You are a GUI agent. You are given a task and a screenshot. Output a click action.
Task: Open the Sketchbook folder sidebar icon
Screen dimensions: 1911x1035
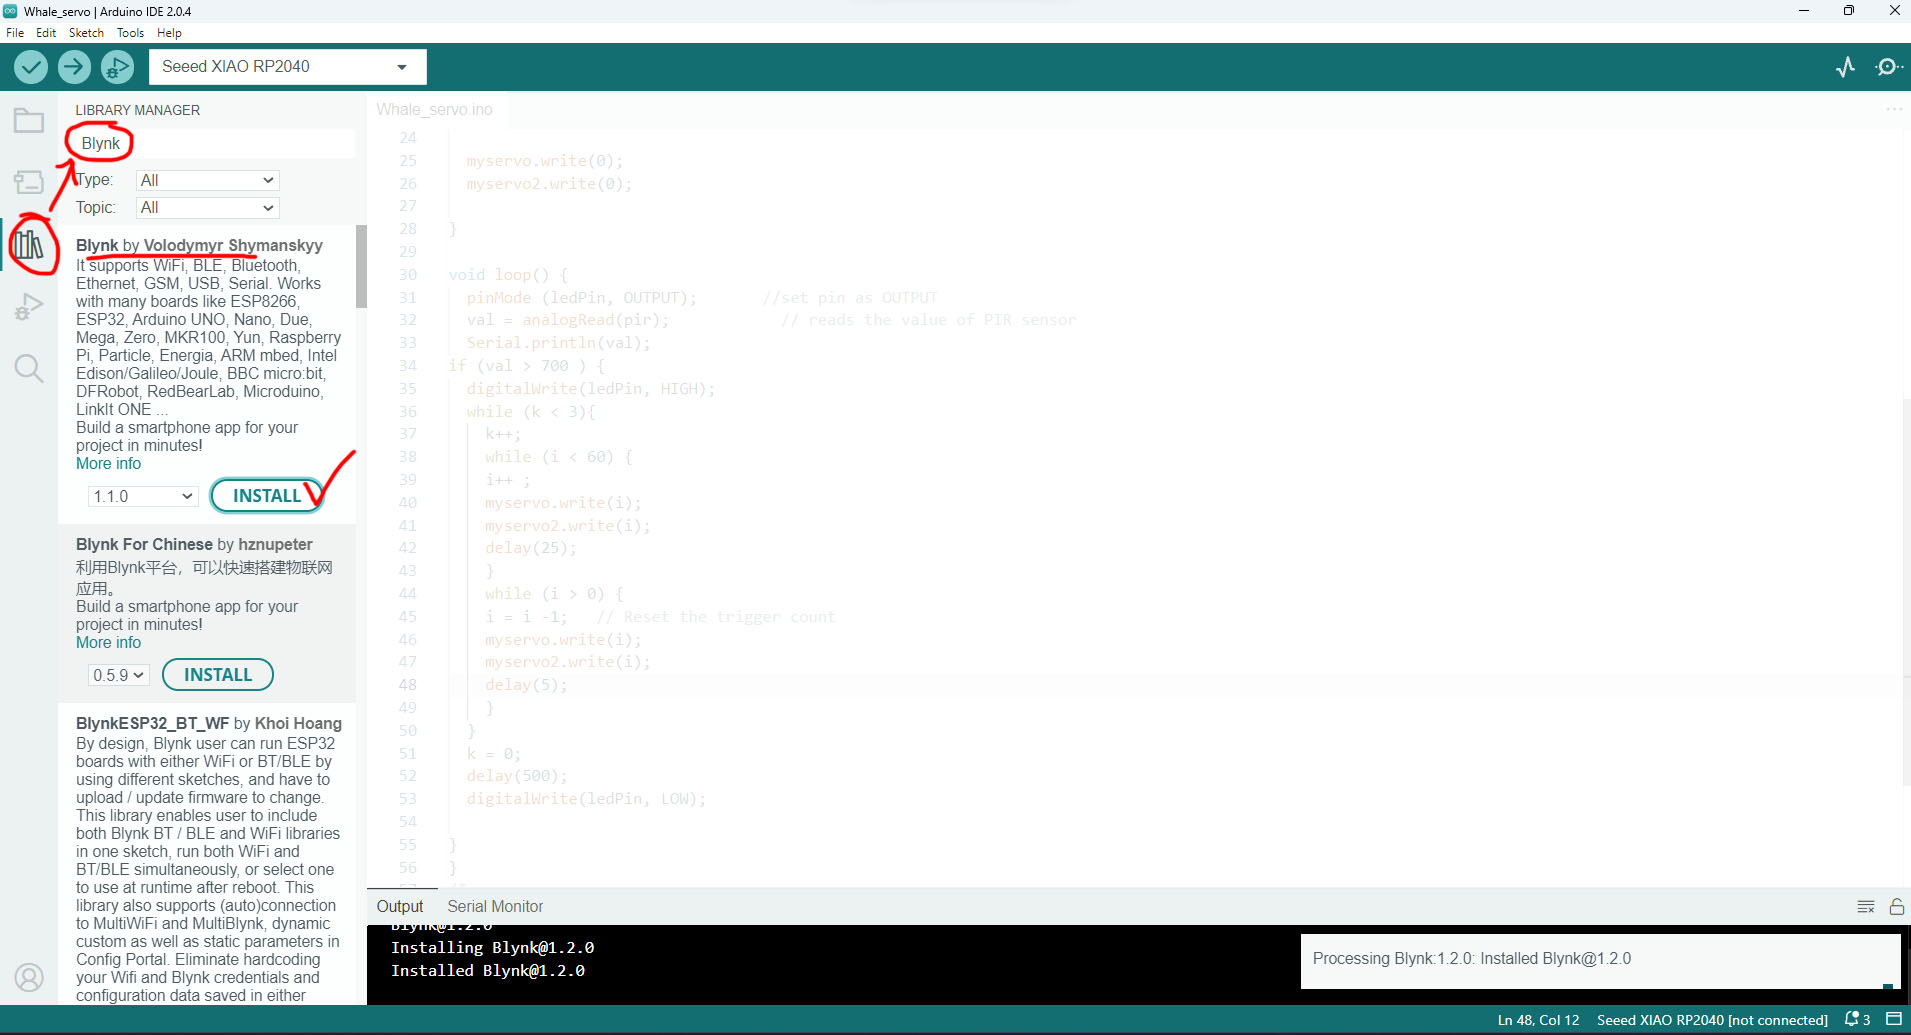pos(29,121)
